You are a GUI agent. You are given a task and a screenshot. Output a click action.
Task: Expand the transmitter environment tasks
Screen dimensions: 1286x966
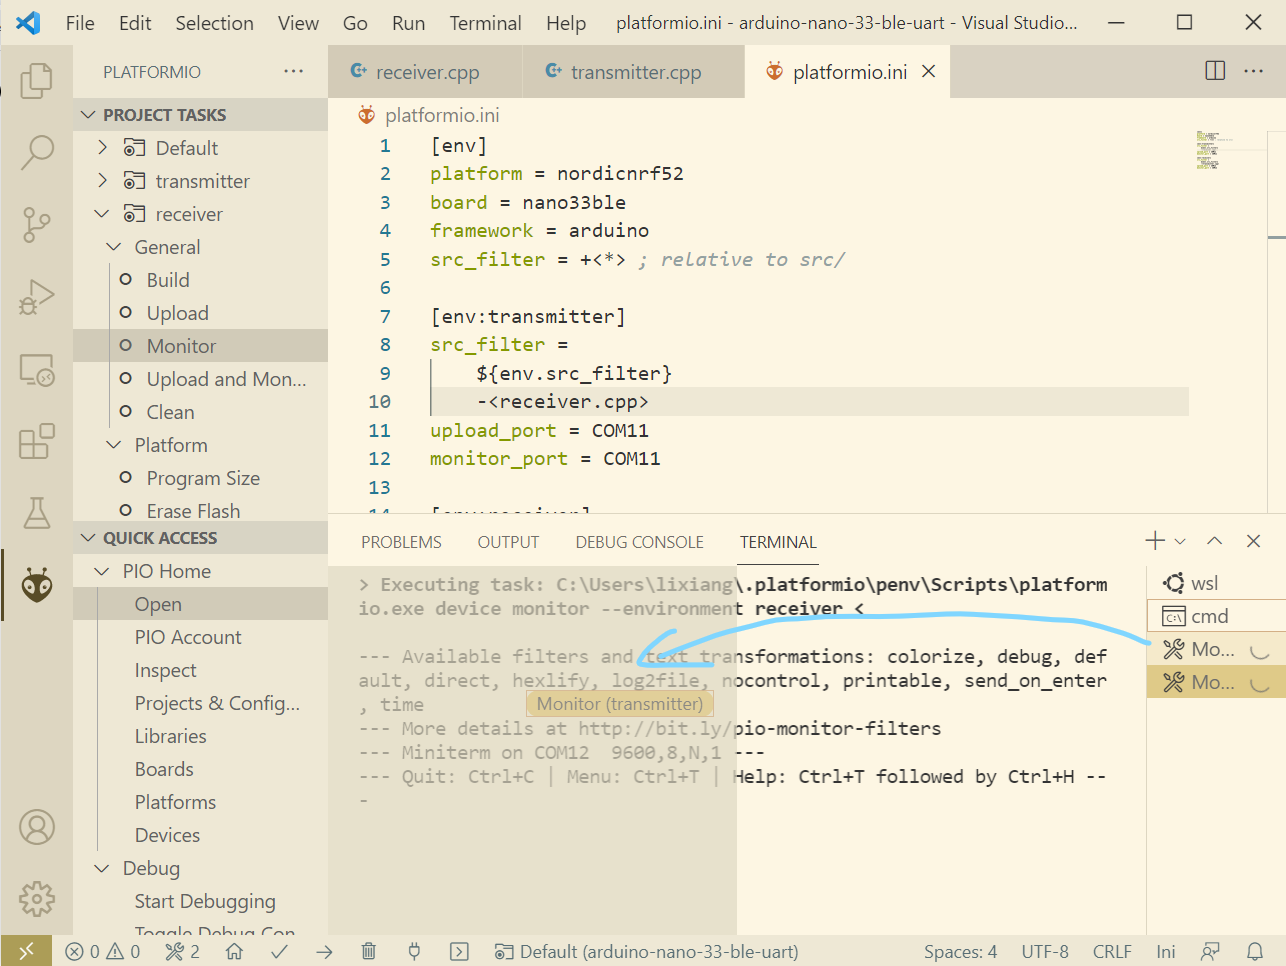coord(102,181)
